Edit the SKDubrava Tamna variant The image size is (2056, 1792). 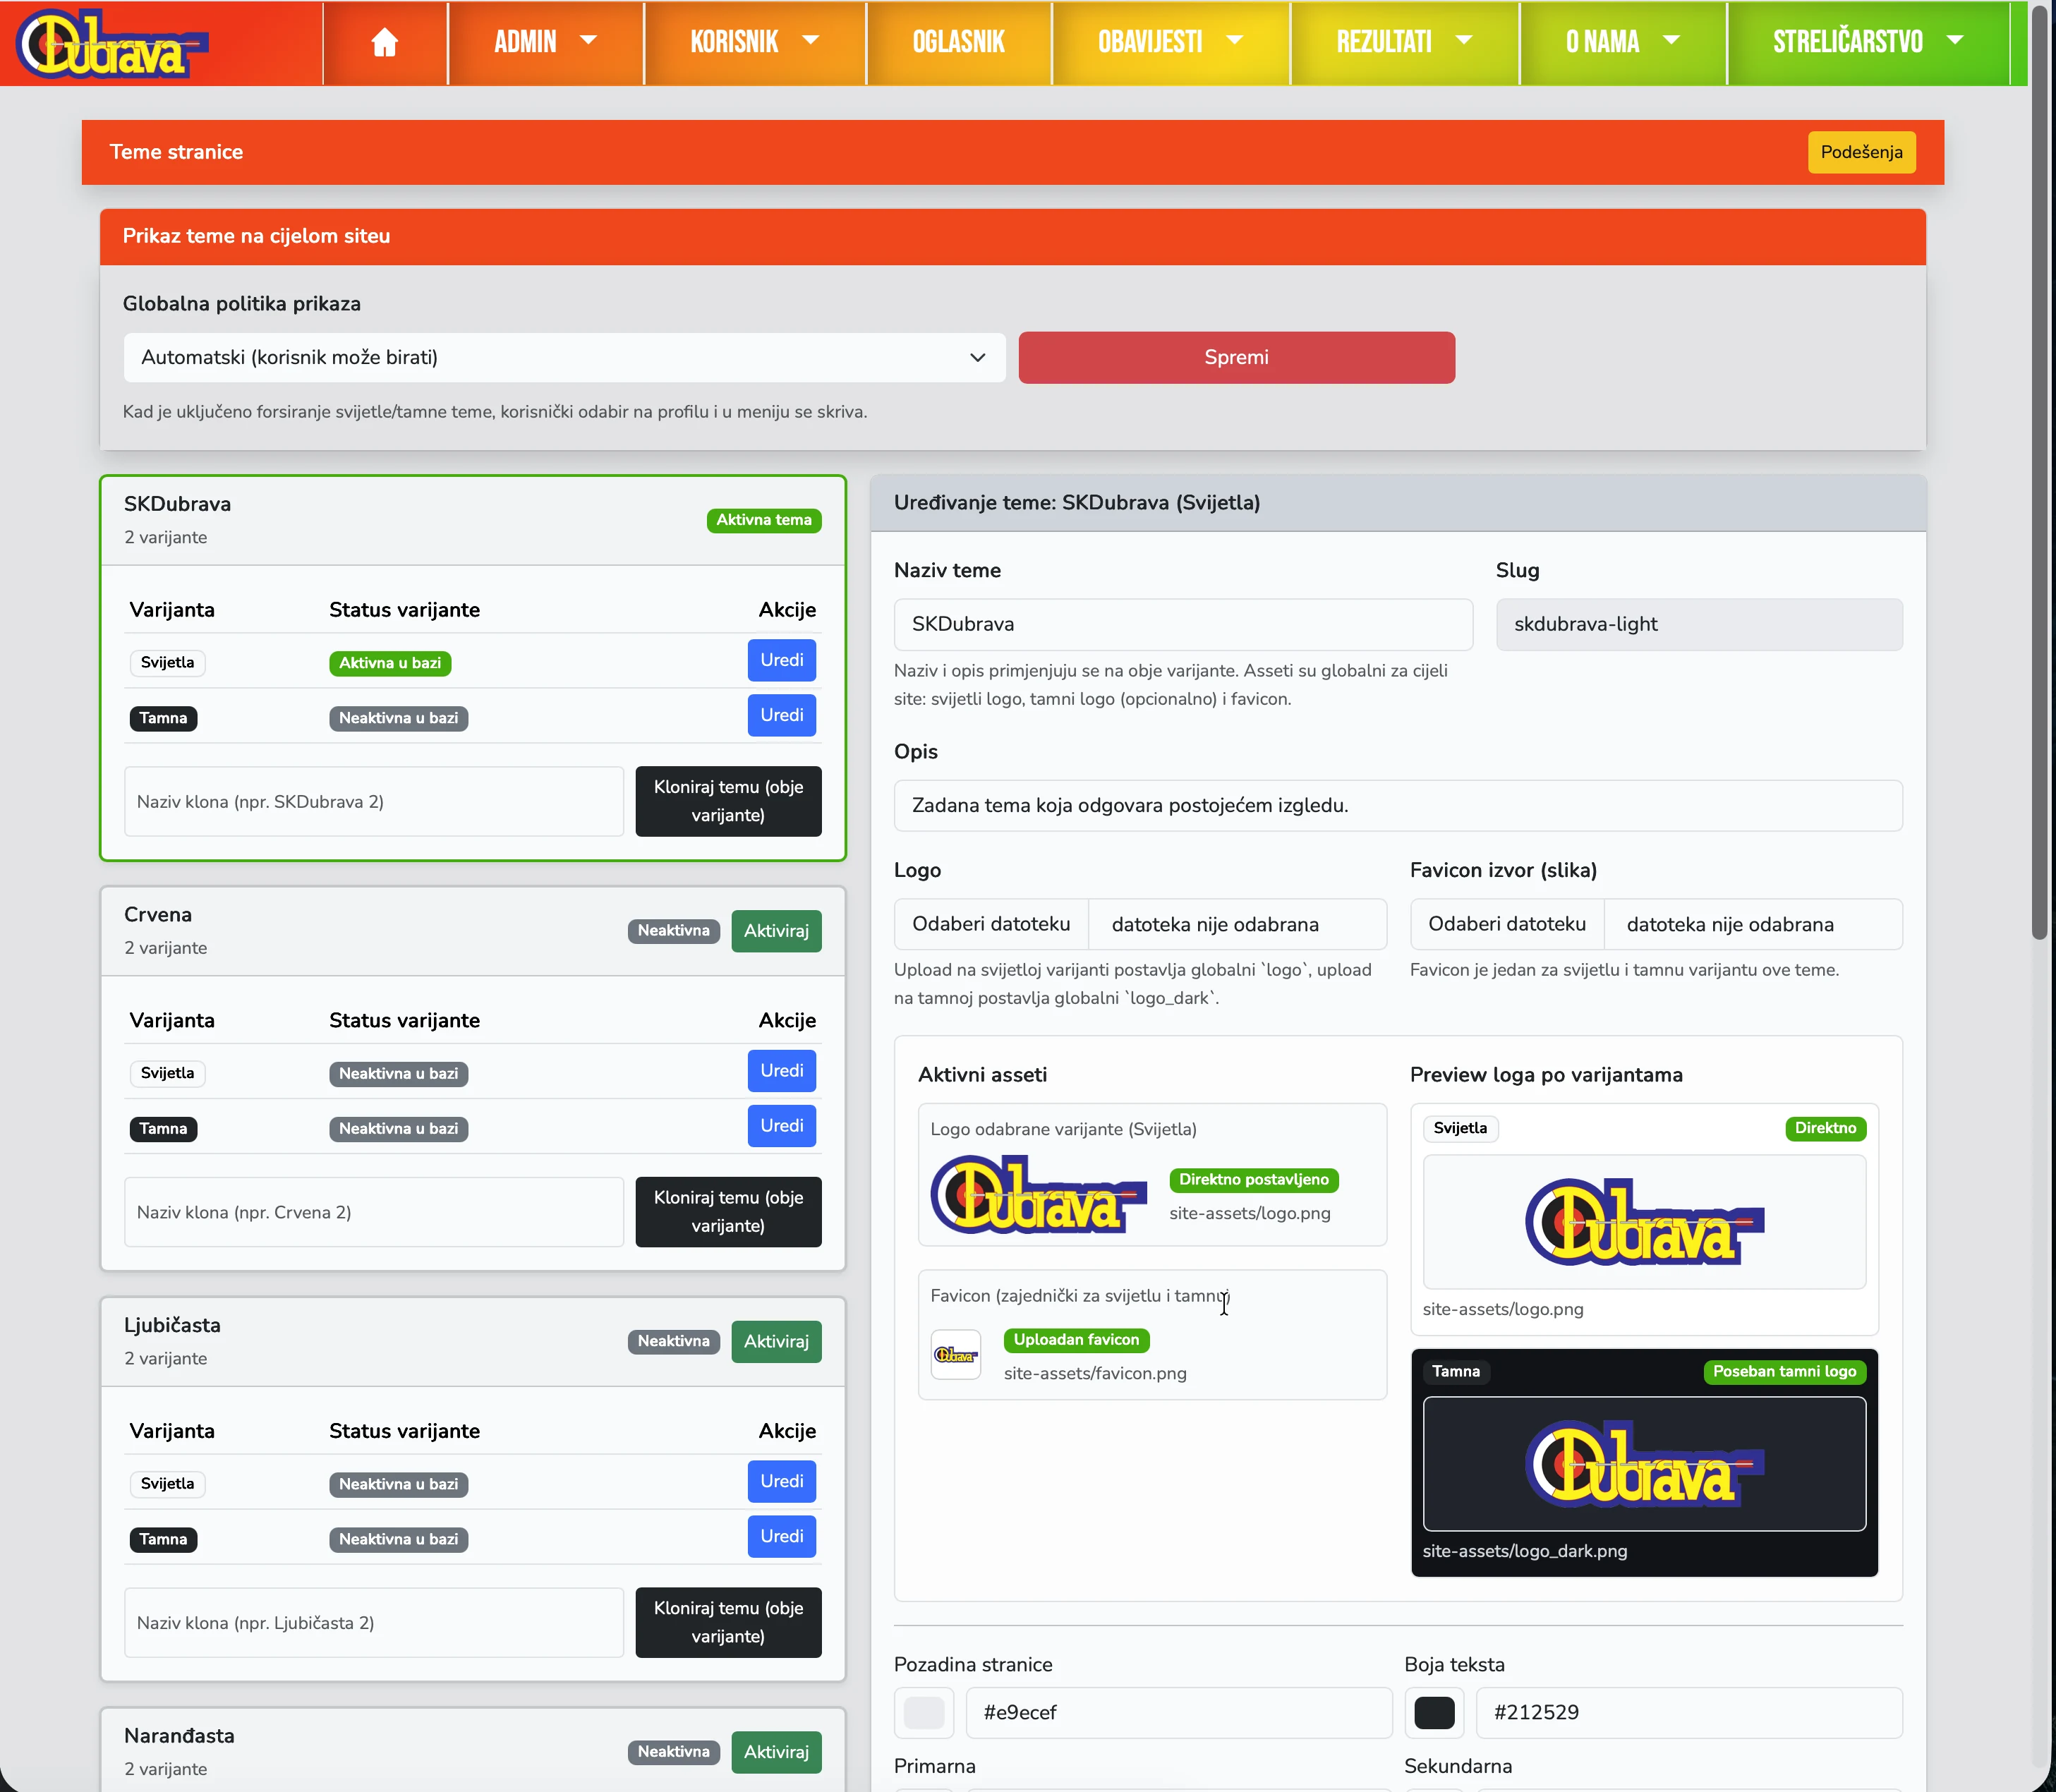pyautogui.click(x=781, y=716)
